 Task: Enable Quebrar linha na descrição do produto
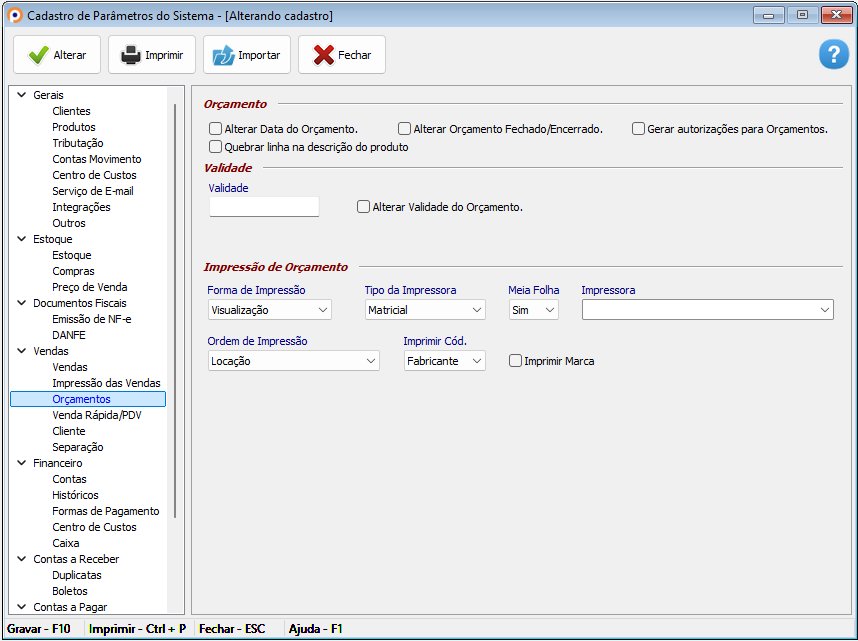point(215,147)
